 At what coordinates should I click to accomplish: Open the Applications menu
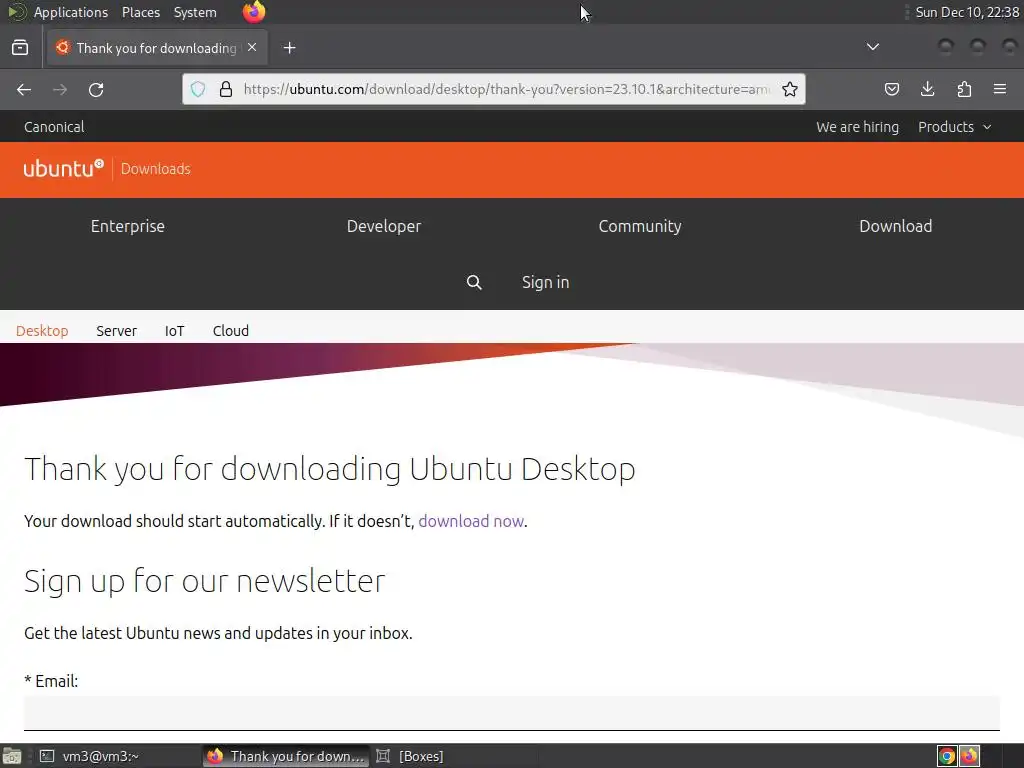pyautogui.click(x=71, y=12)
